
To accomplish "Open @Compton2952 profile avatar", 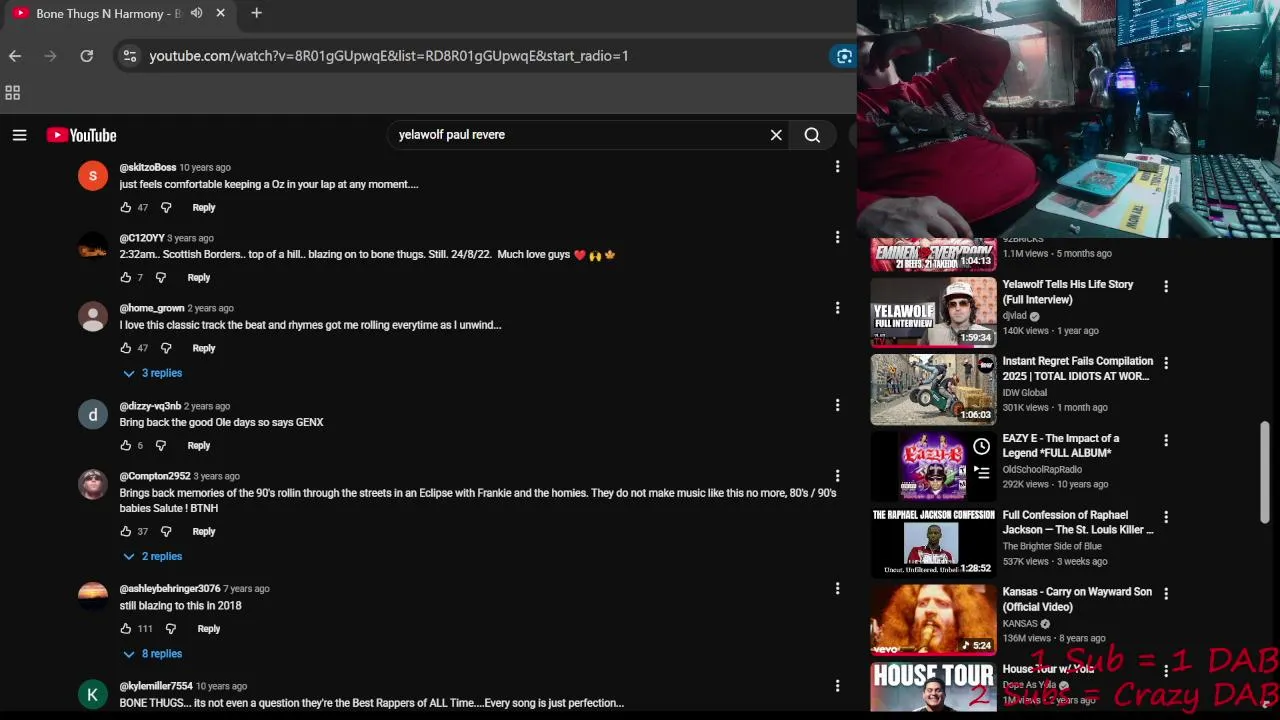I will [x=93, y=484].
